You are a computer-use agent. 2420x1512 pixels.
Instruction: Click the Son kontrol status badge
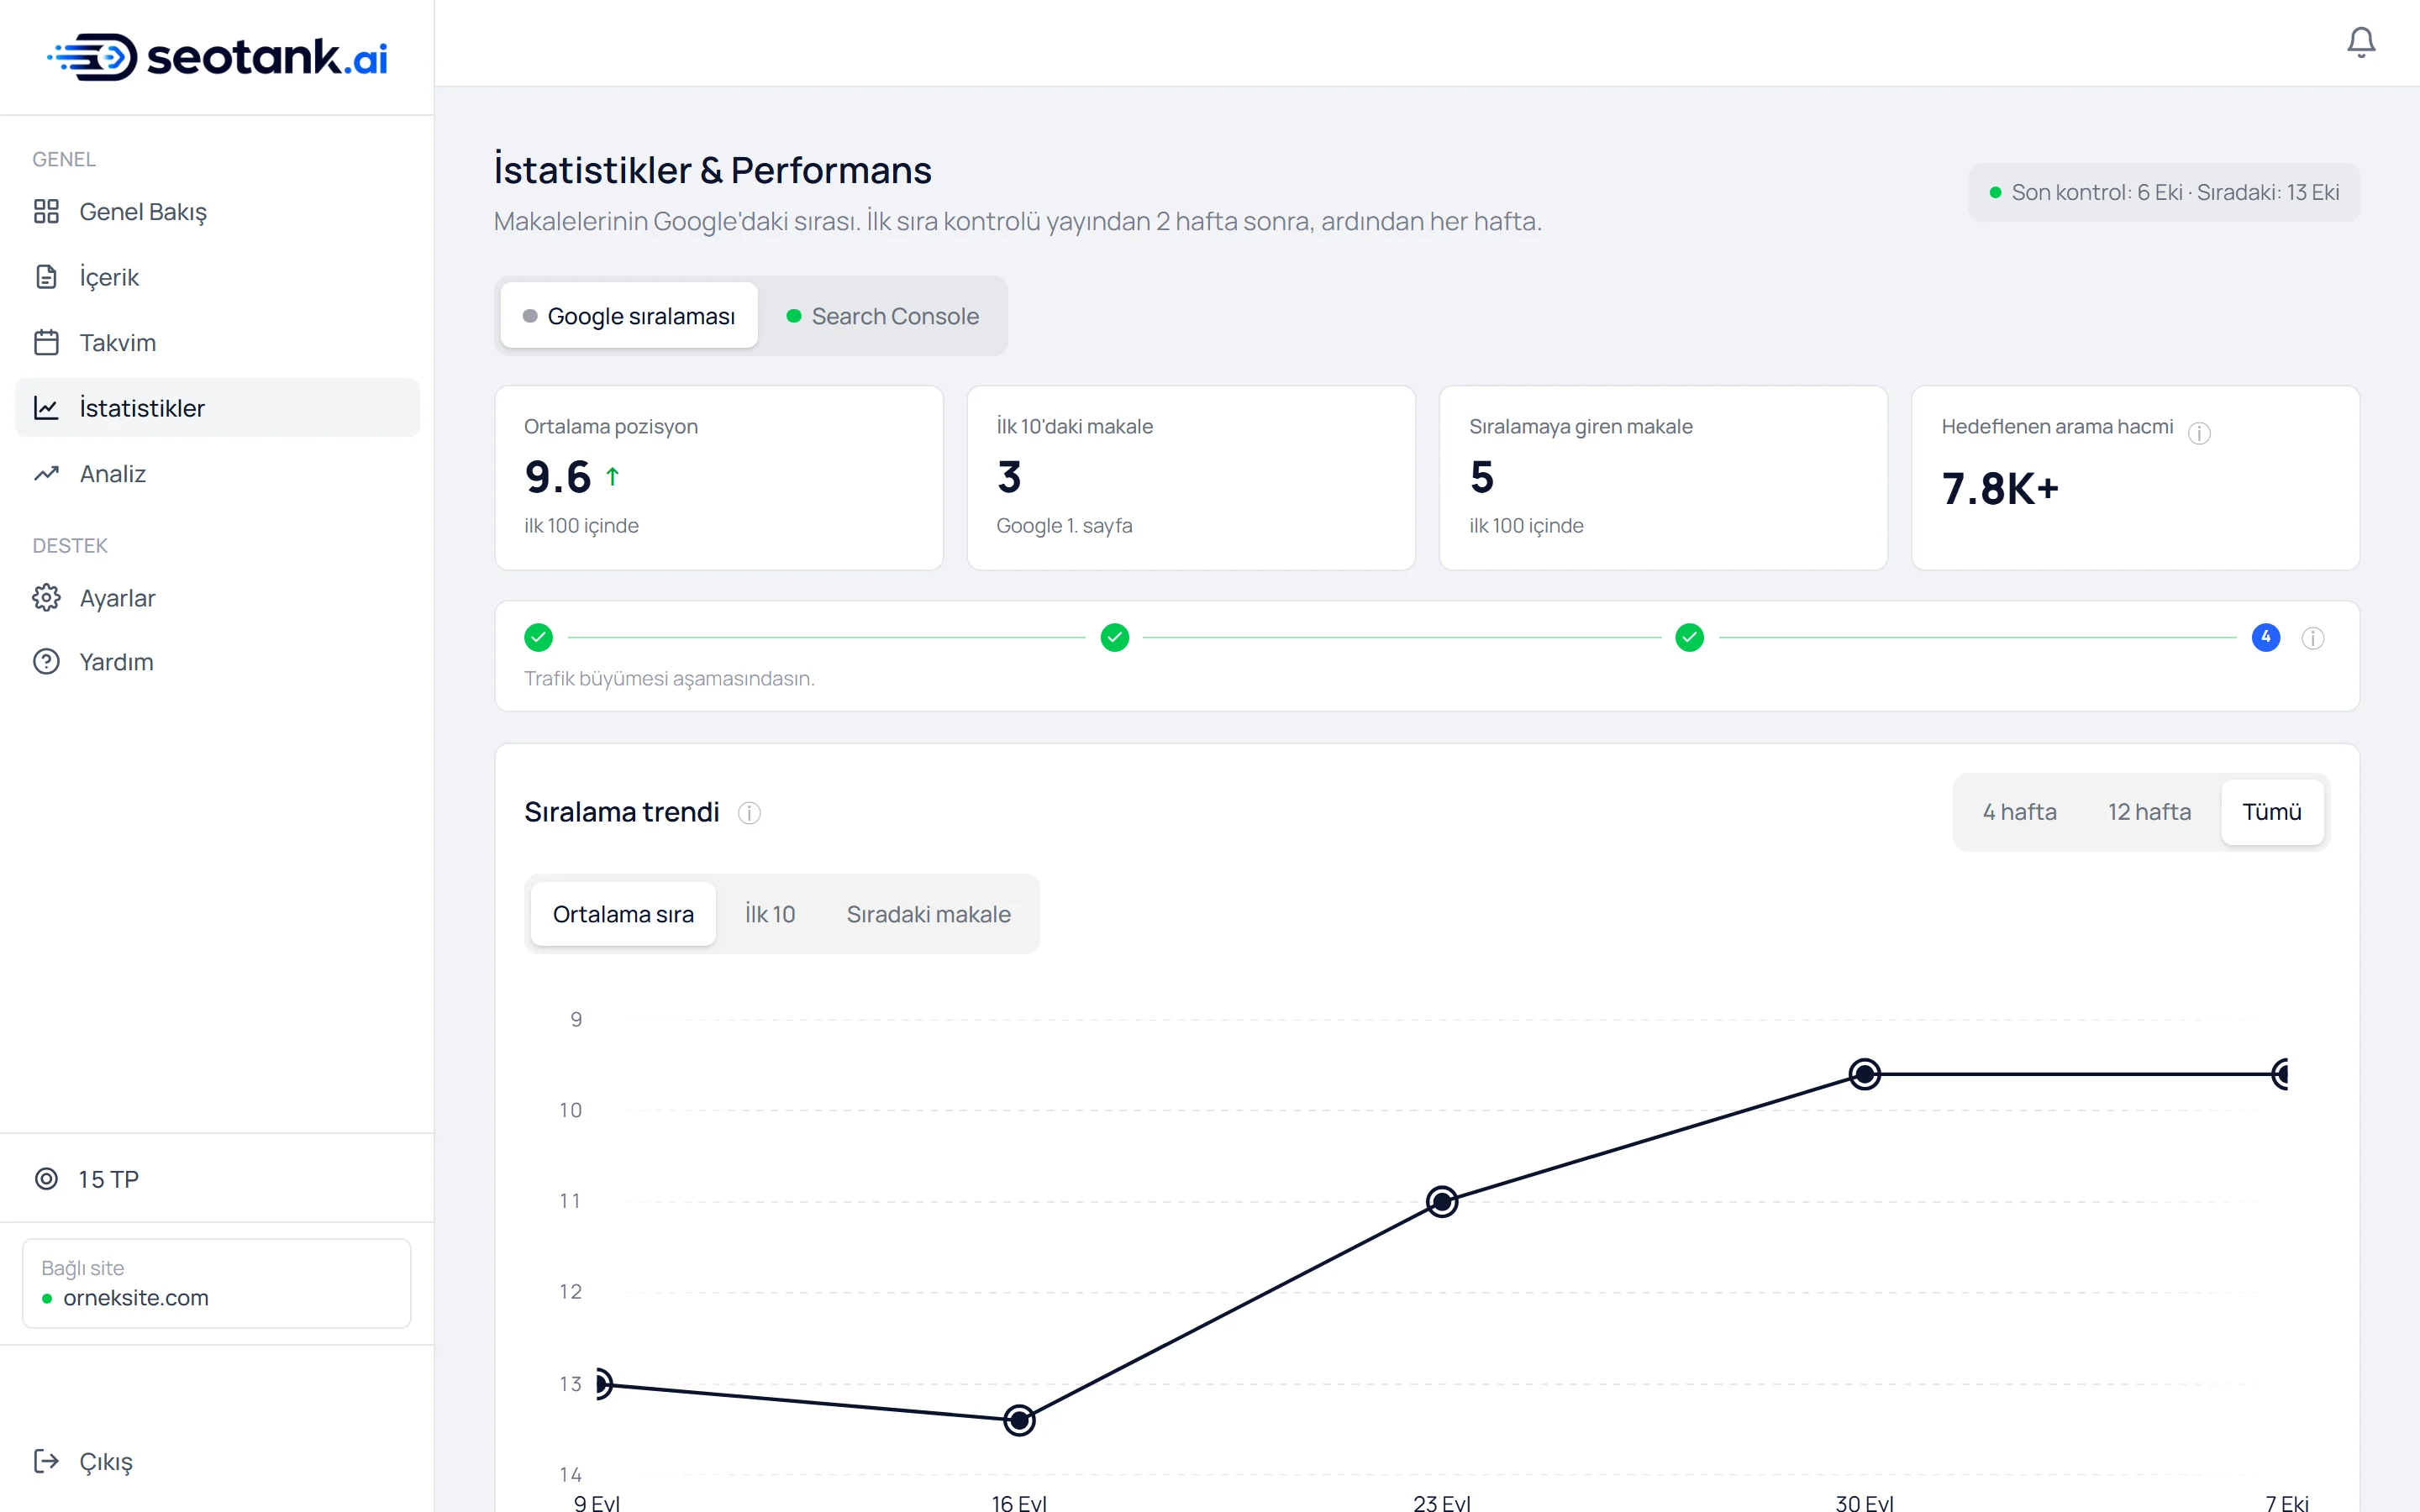pos(2164,192)
